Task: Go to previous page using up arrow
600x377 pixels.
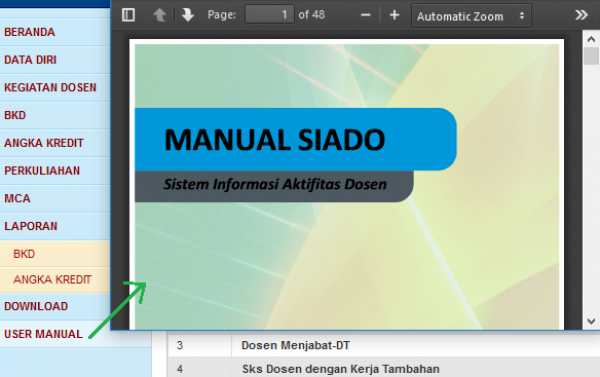Action: click(x=160, y=15)
